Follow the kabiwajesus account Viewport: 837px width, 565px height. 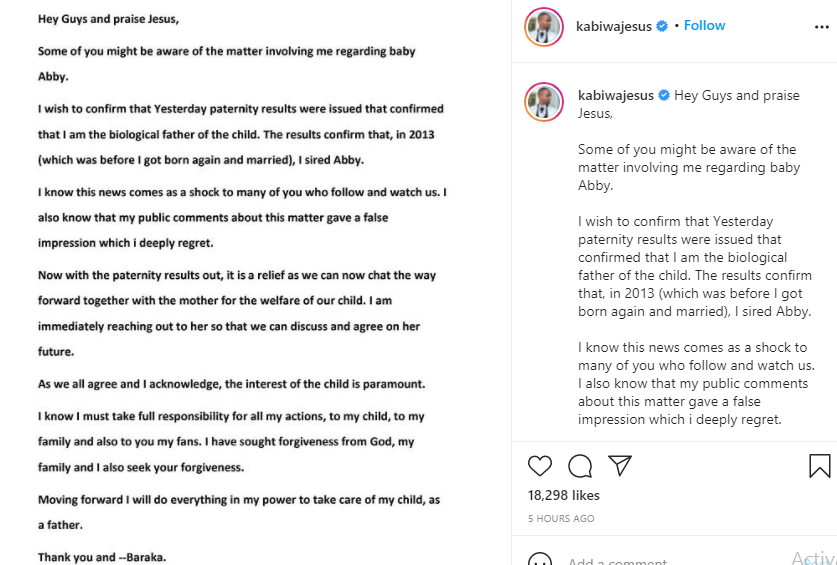click(704, 26)
